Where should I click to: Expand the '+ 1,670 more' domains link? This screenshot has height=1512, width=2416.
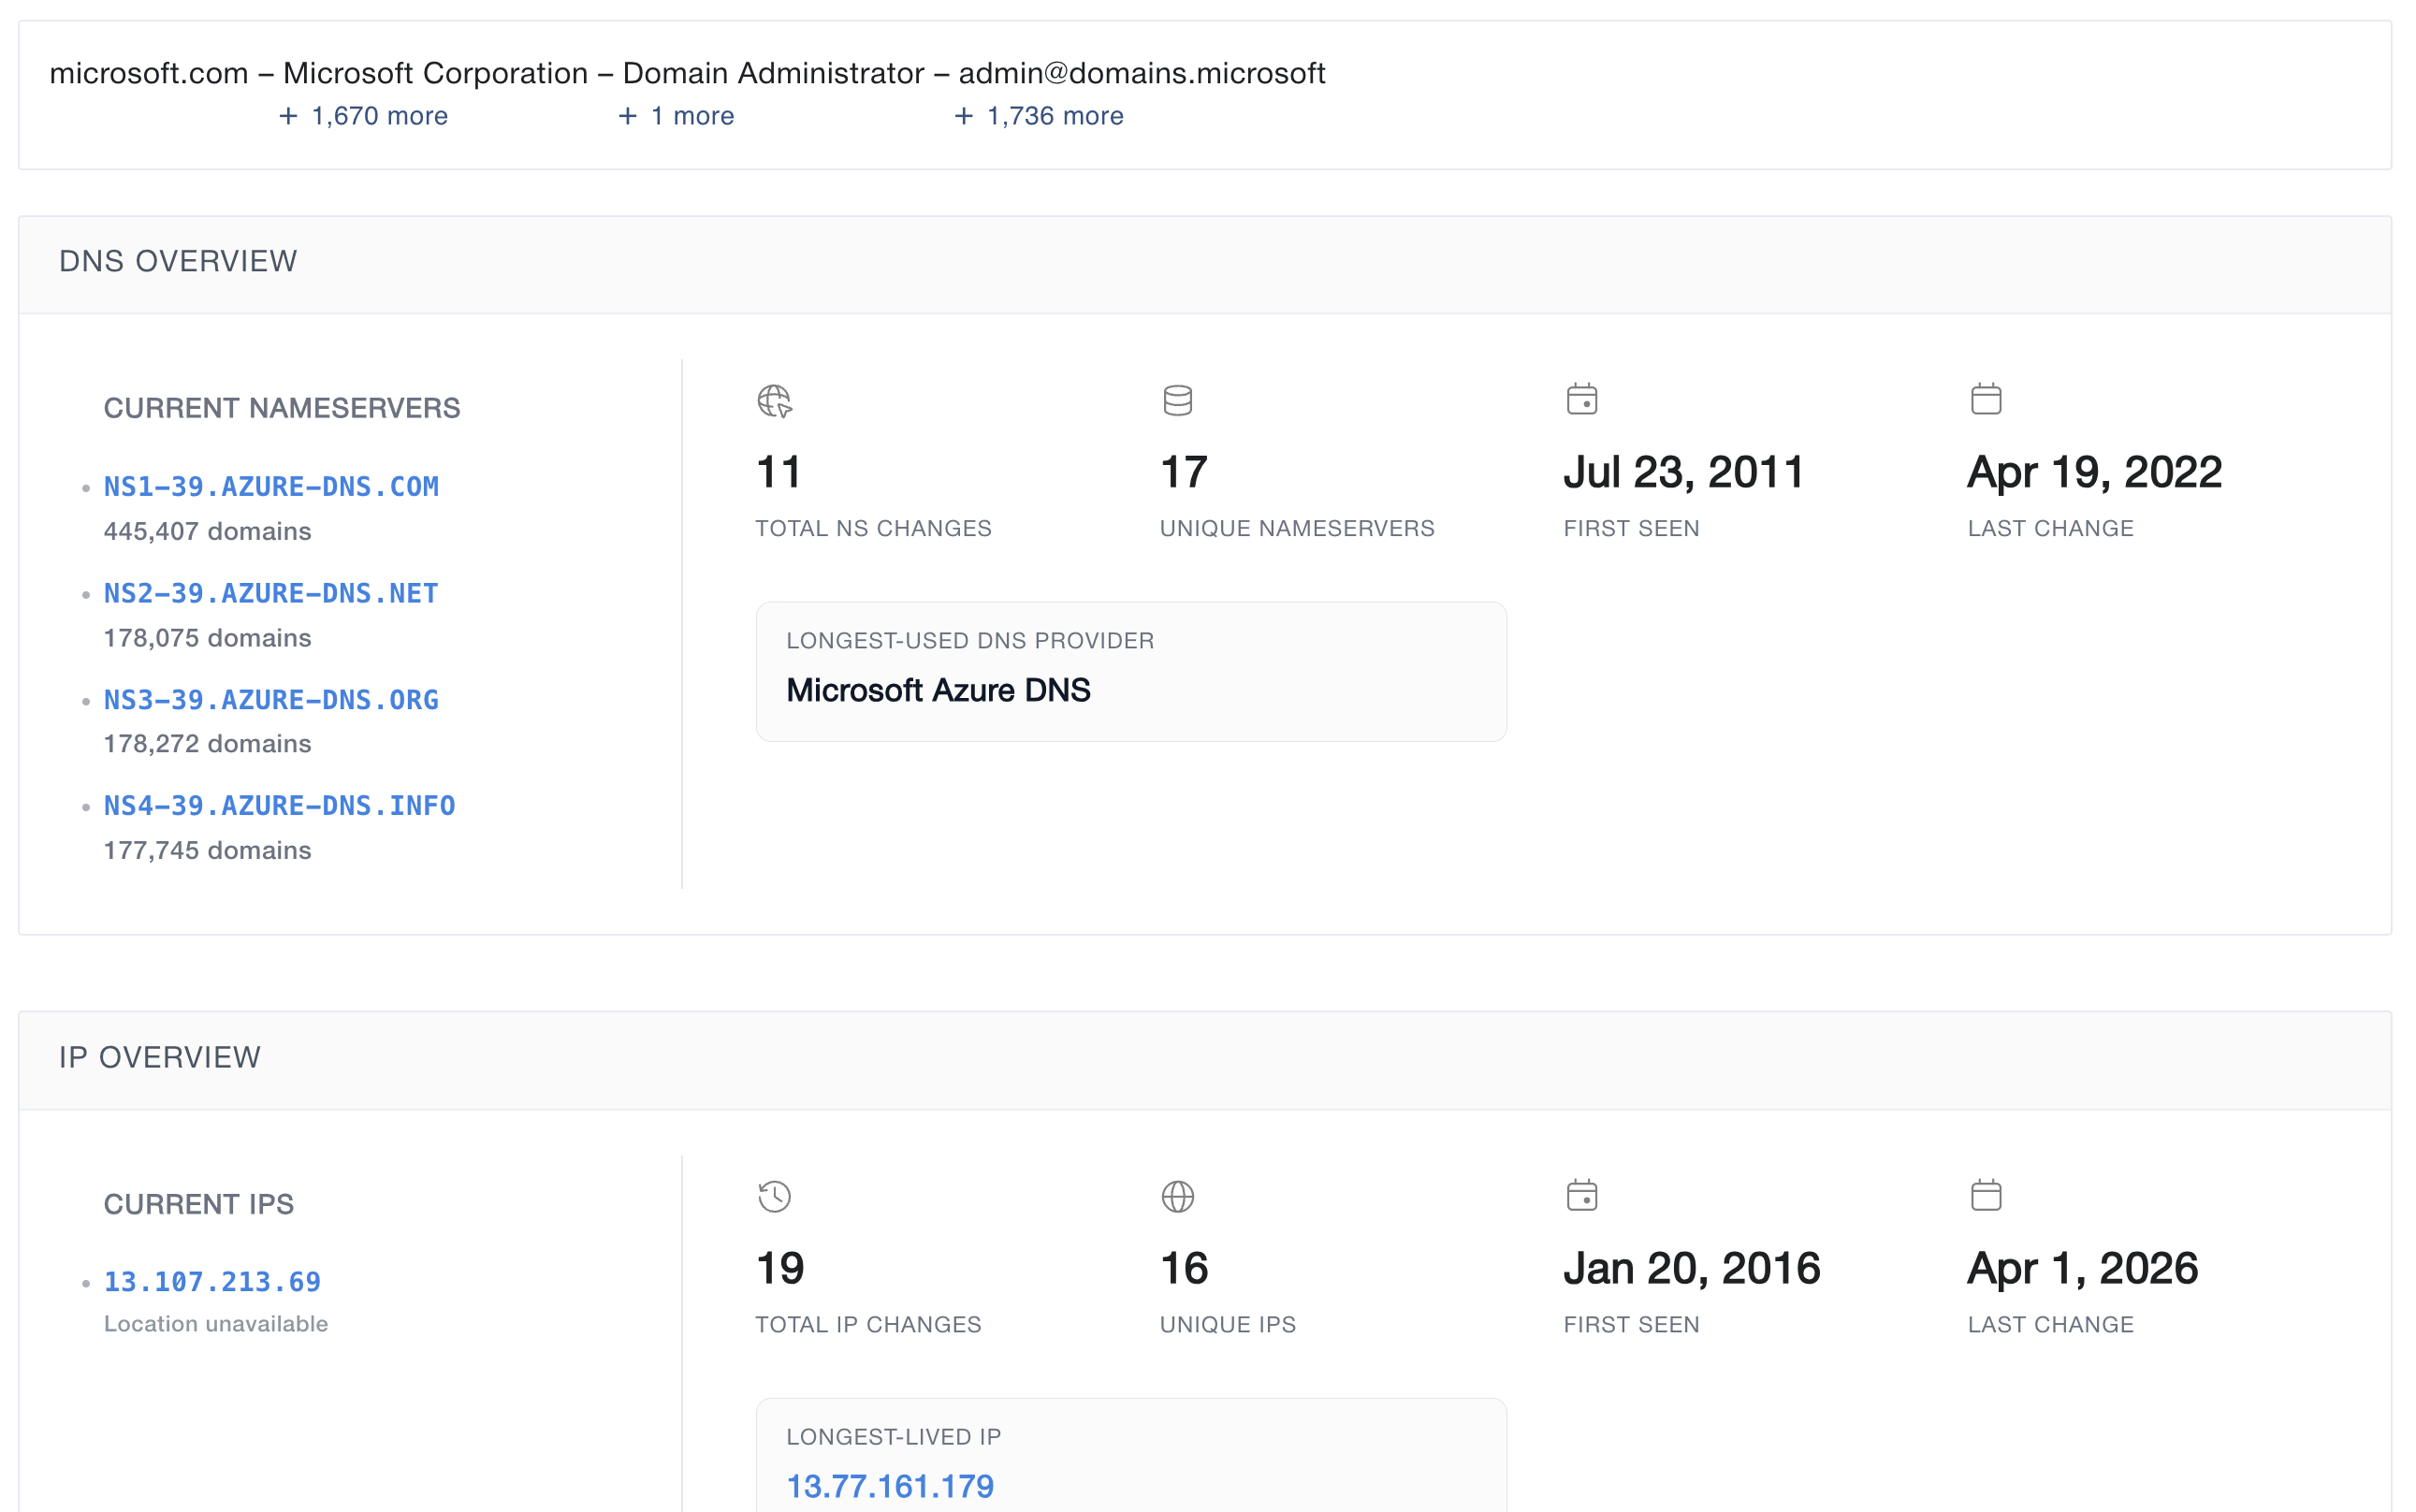[363, 116]
